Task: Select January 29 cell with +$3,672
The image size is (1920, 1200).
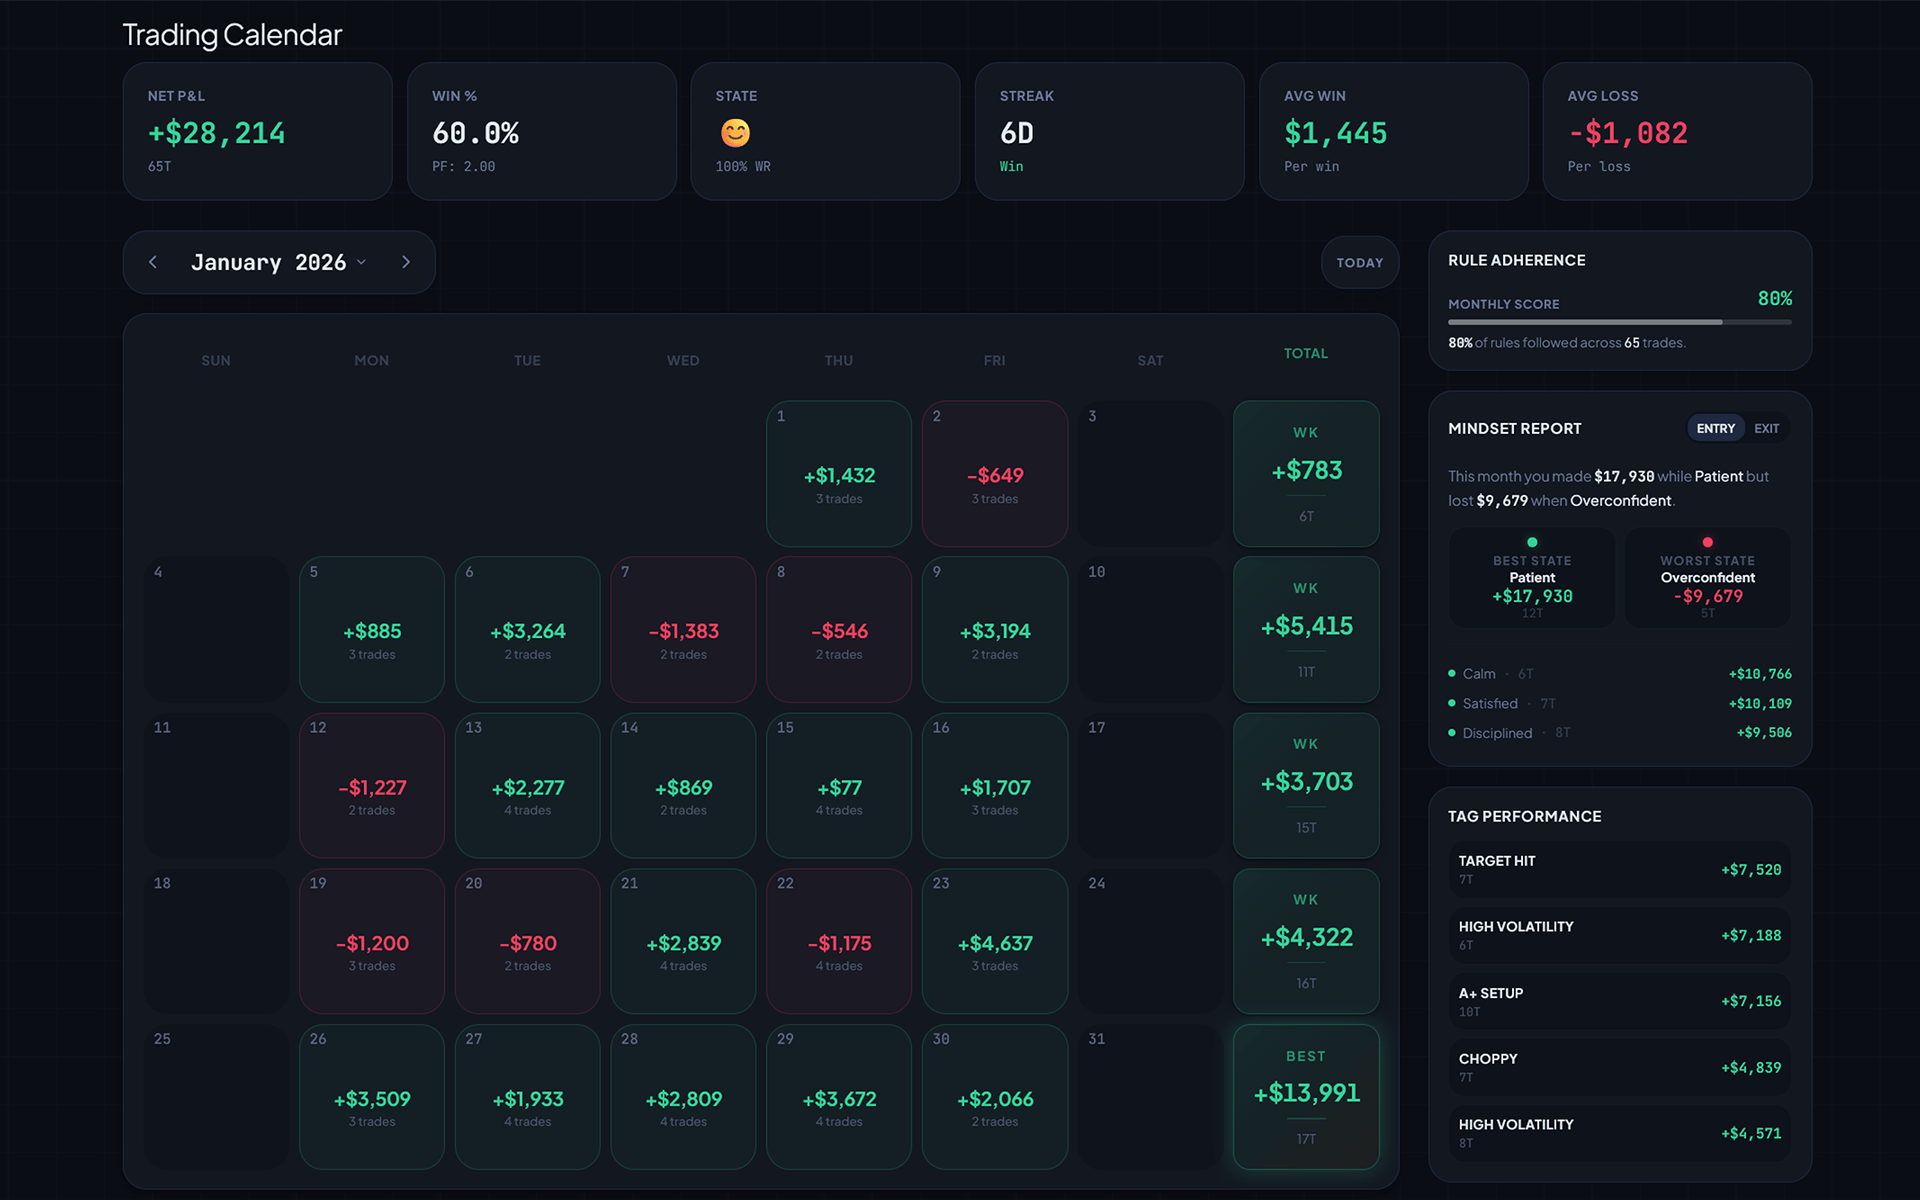Action: tap(839, 1097)
